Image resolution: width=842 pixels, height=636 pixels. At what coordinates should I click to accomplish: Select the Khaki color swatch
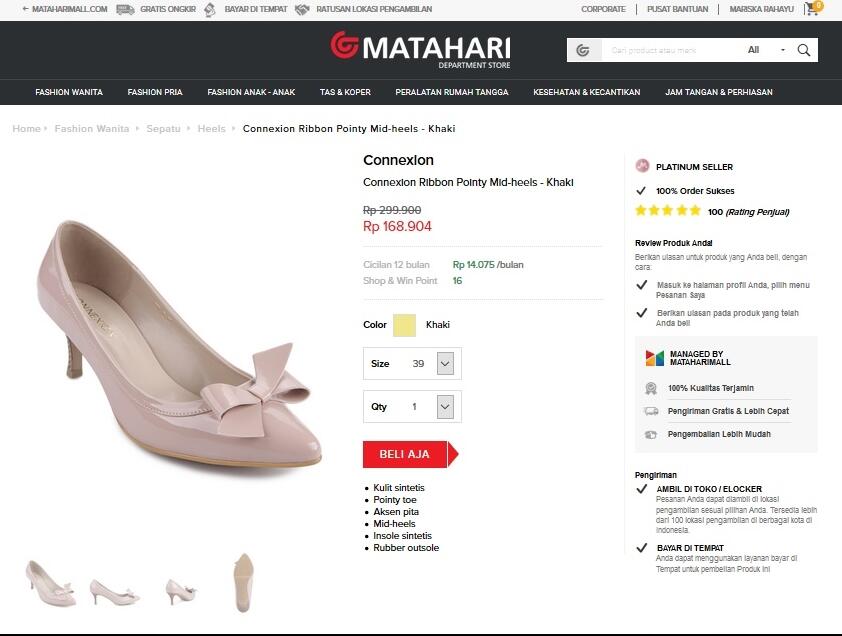tap(404, 325)
